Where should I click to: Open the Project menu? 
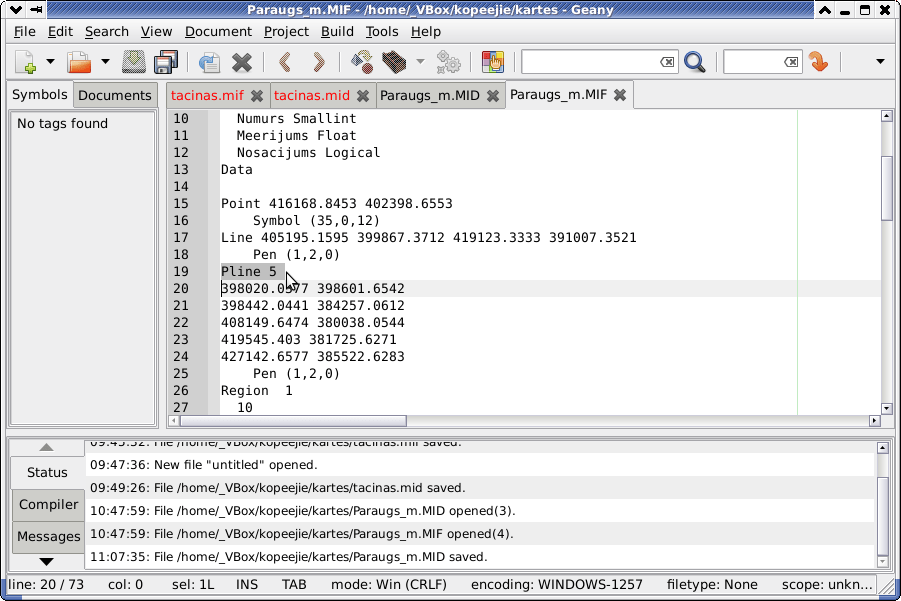286,32
